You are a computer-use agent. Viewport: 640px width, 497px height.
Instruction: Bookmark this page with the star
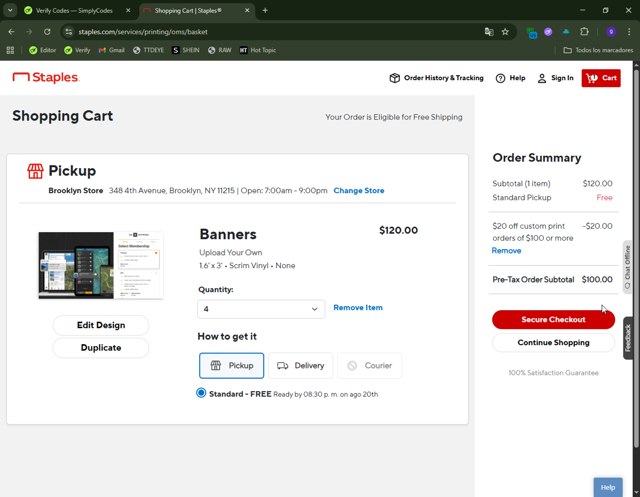(x=505, y=32)
